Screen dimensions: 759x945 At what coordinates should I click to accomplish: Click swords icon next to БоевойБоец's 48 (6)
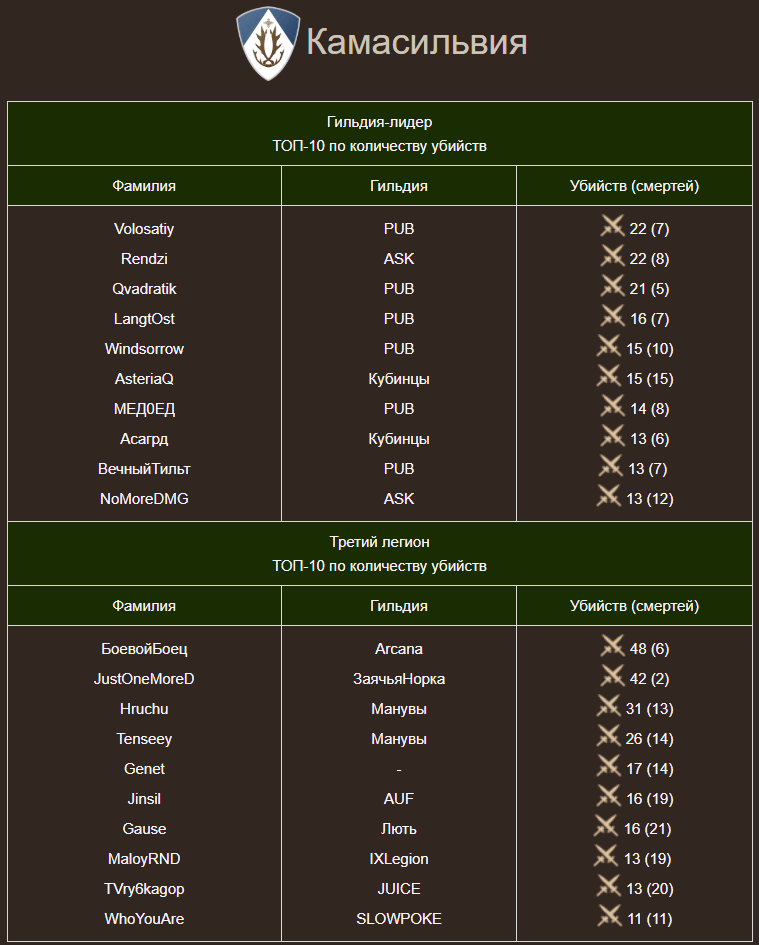click(612, 647)
